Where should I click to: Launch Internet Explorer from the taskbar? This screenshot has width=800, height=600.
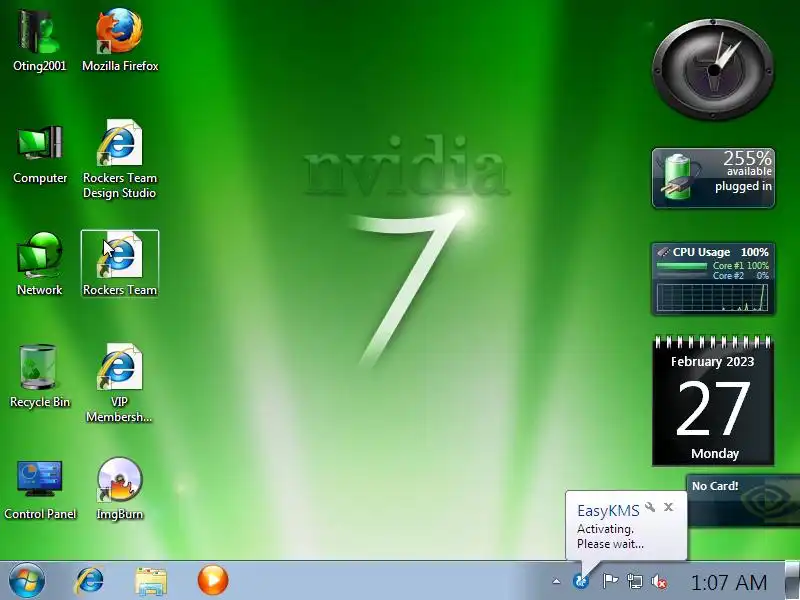(89, 581)
